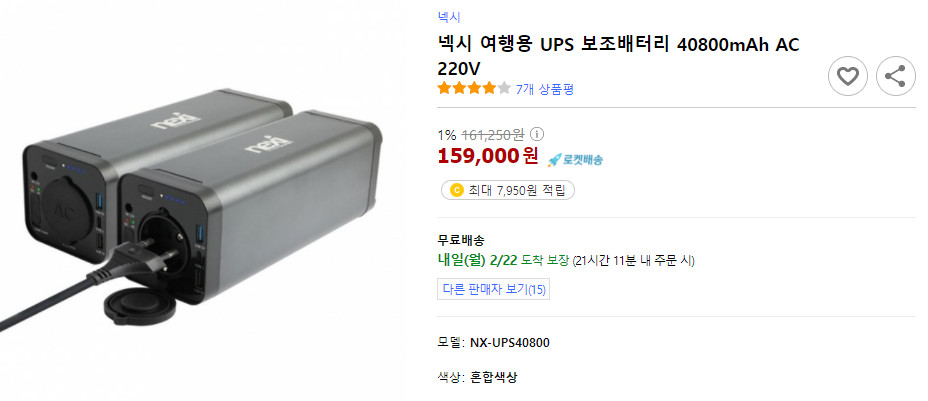Open the 넥시 brand link
The height and width of the screenshot is (401, 928).
(x=449, y=17)
